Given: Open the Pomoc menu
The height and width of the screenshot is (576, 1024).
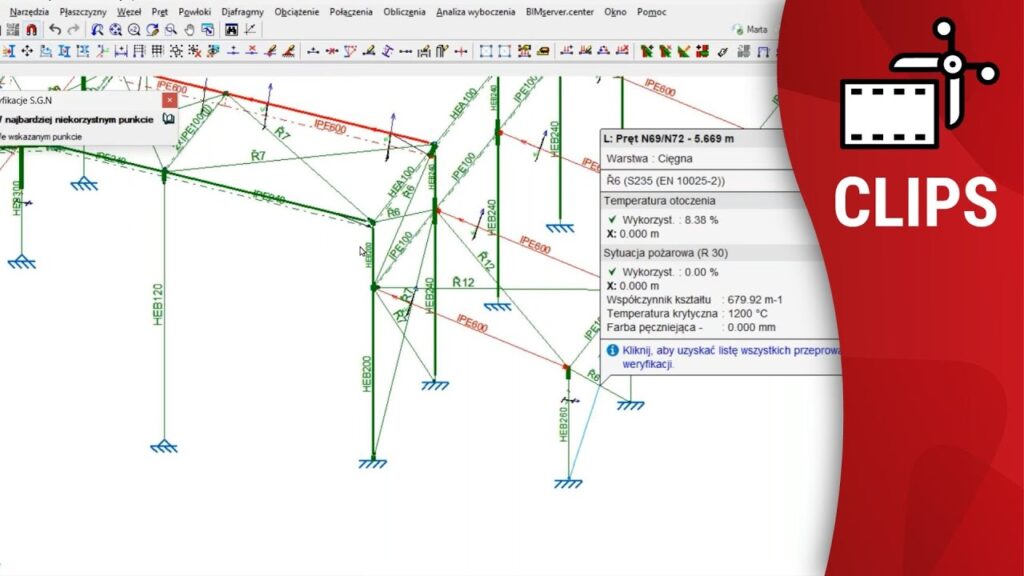Looking at the screenshot, I should point(651,12).
